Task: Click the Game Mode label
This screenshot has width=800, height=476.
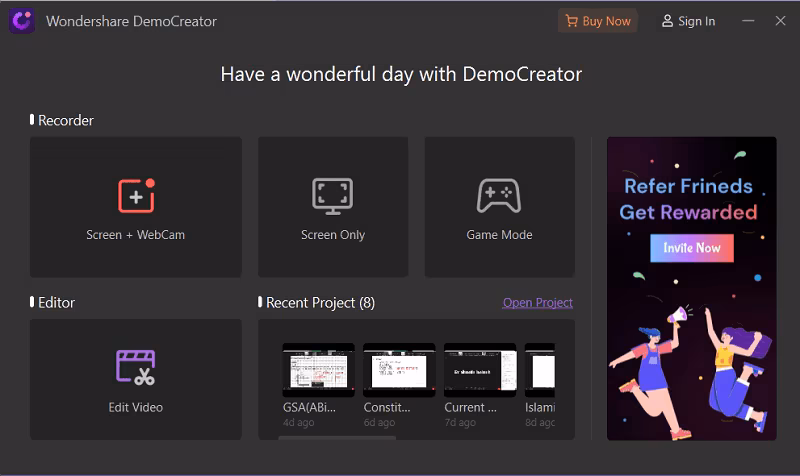Action: coord(499,235)
